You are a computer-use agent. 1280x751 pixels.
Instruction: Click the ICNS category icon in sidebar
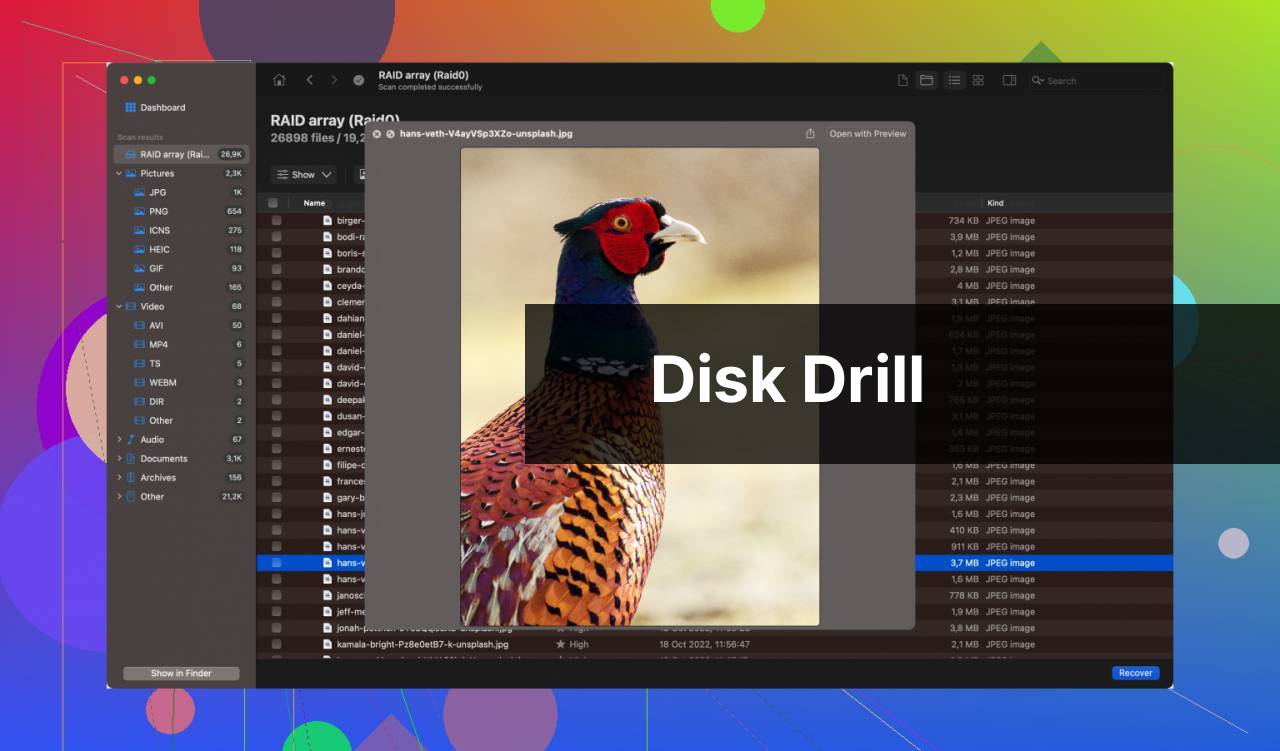coord(140,230)
